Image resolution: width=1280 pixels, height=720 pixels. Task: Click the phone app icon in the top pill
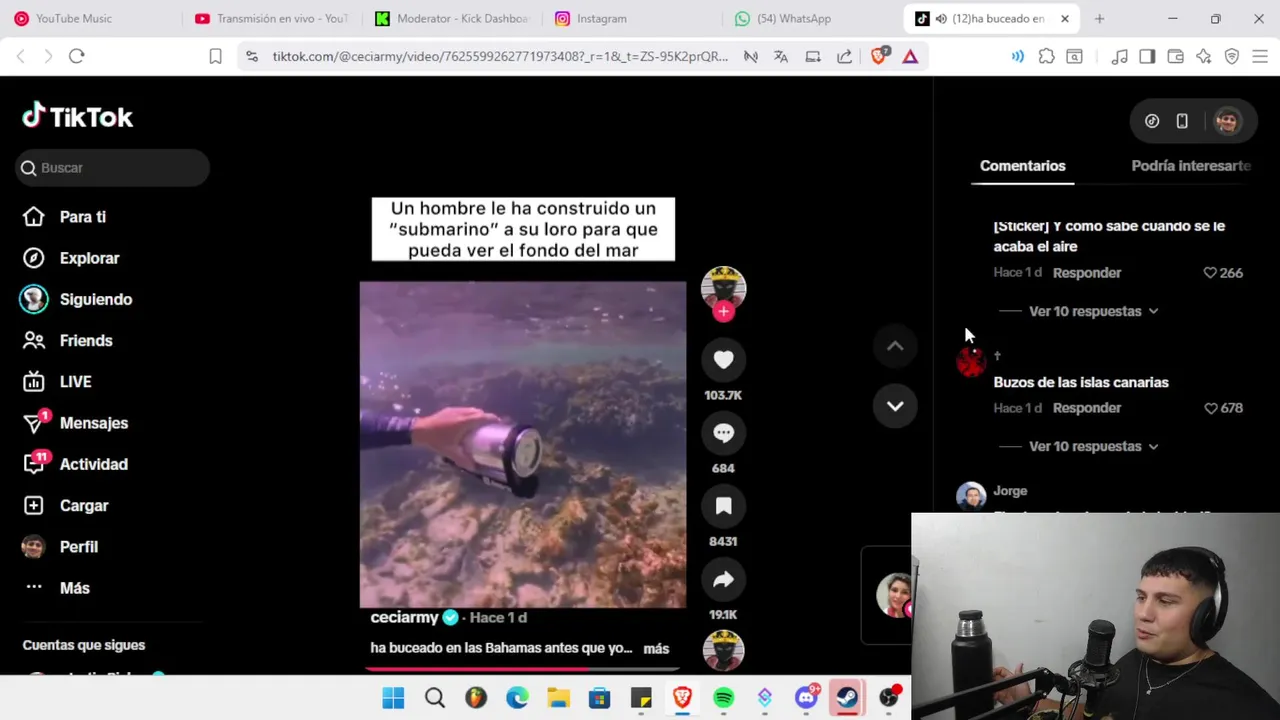click(x=1182, y=121)
